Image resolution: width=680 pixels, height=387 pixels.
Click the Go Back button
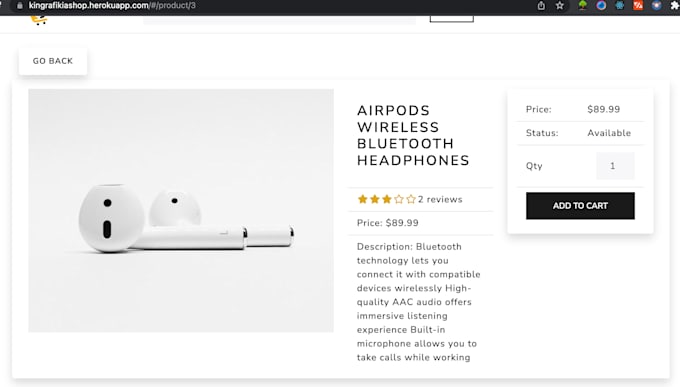coord(53,61)
